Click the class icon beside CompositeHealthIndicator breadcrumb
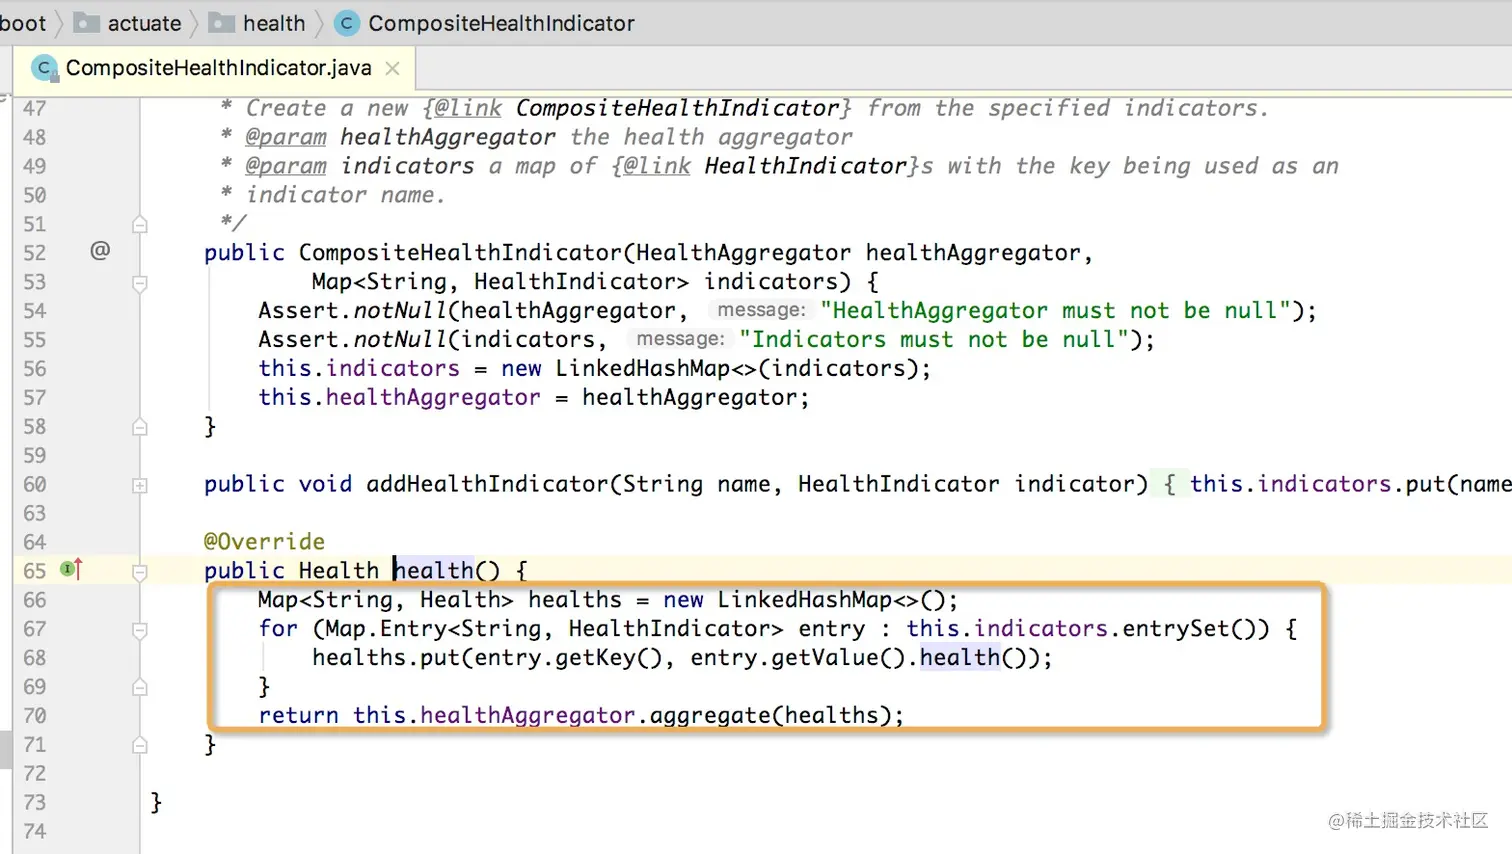This screenshot has height=854, width=1512. pos(347,23)
